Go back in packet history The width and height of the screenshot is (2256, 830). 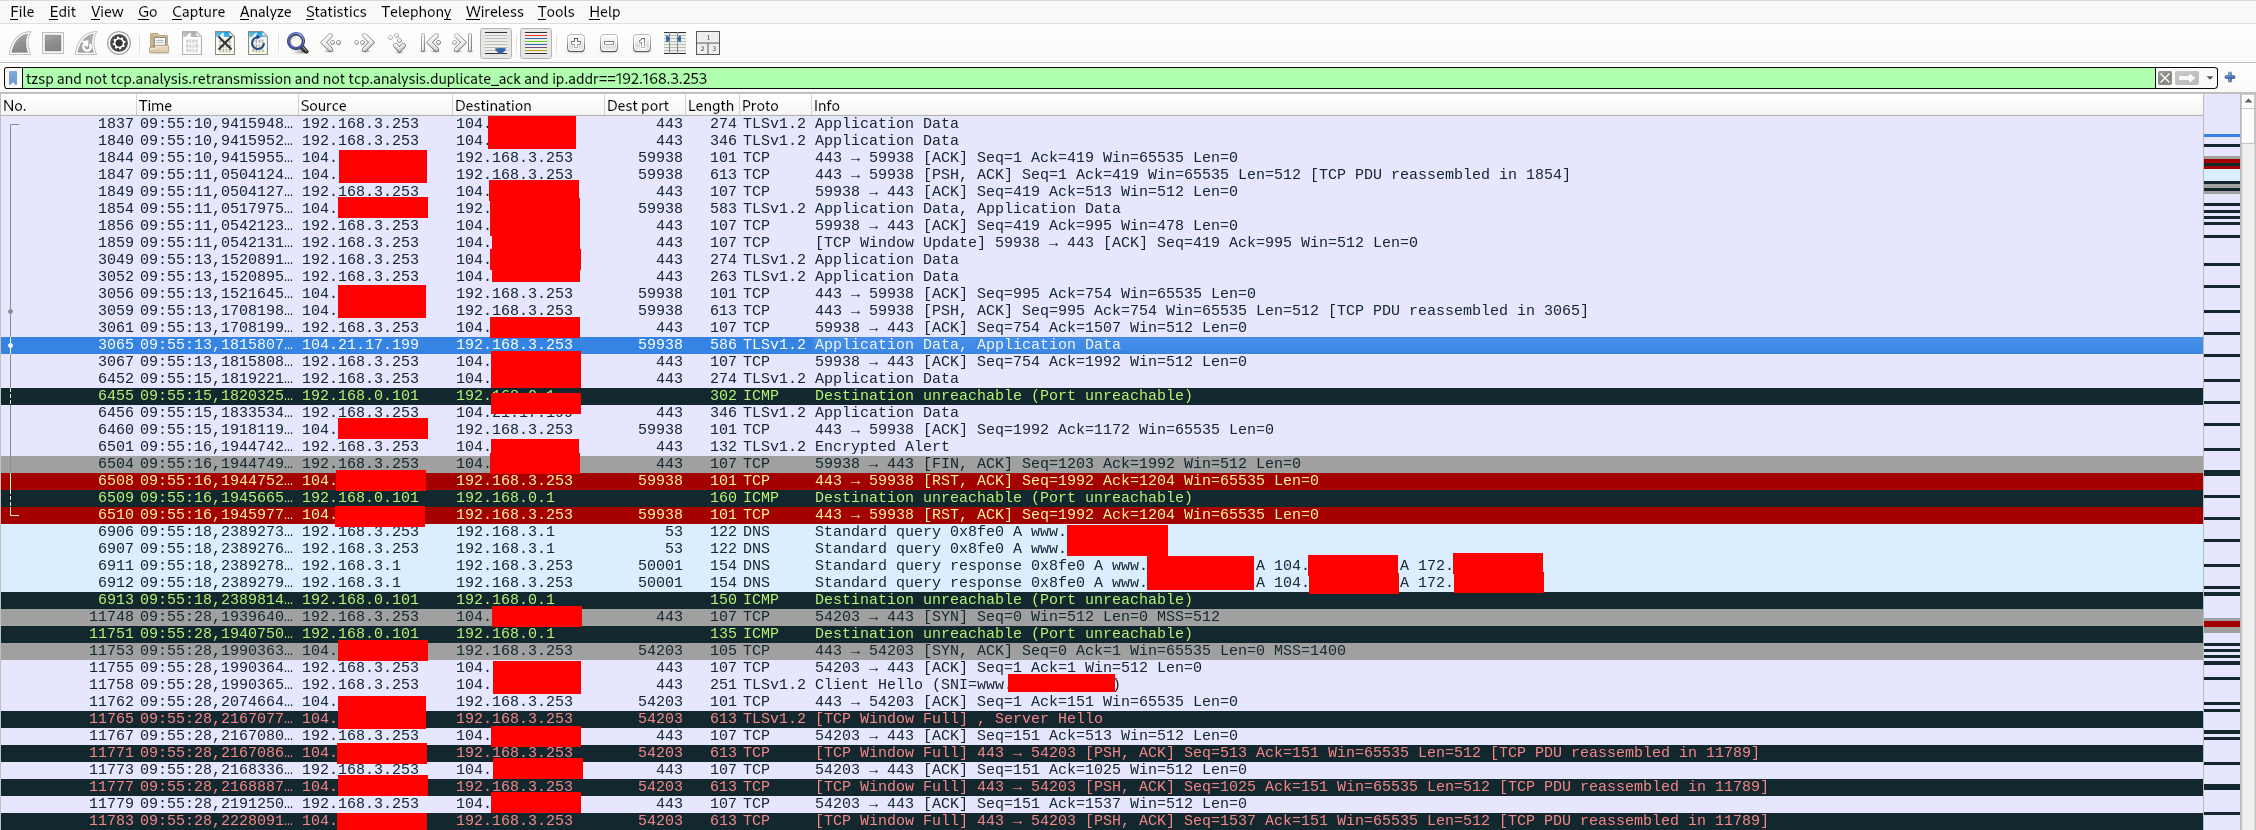pos(331,43)
